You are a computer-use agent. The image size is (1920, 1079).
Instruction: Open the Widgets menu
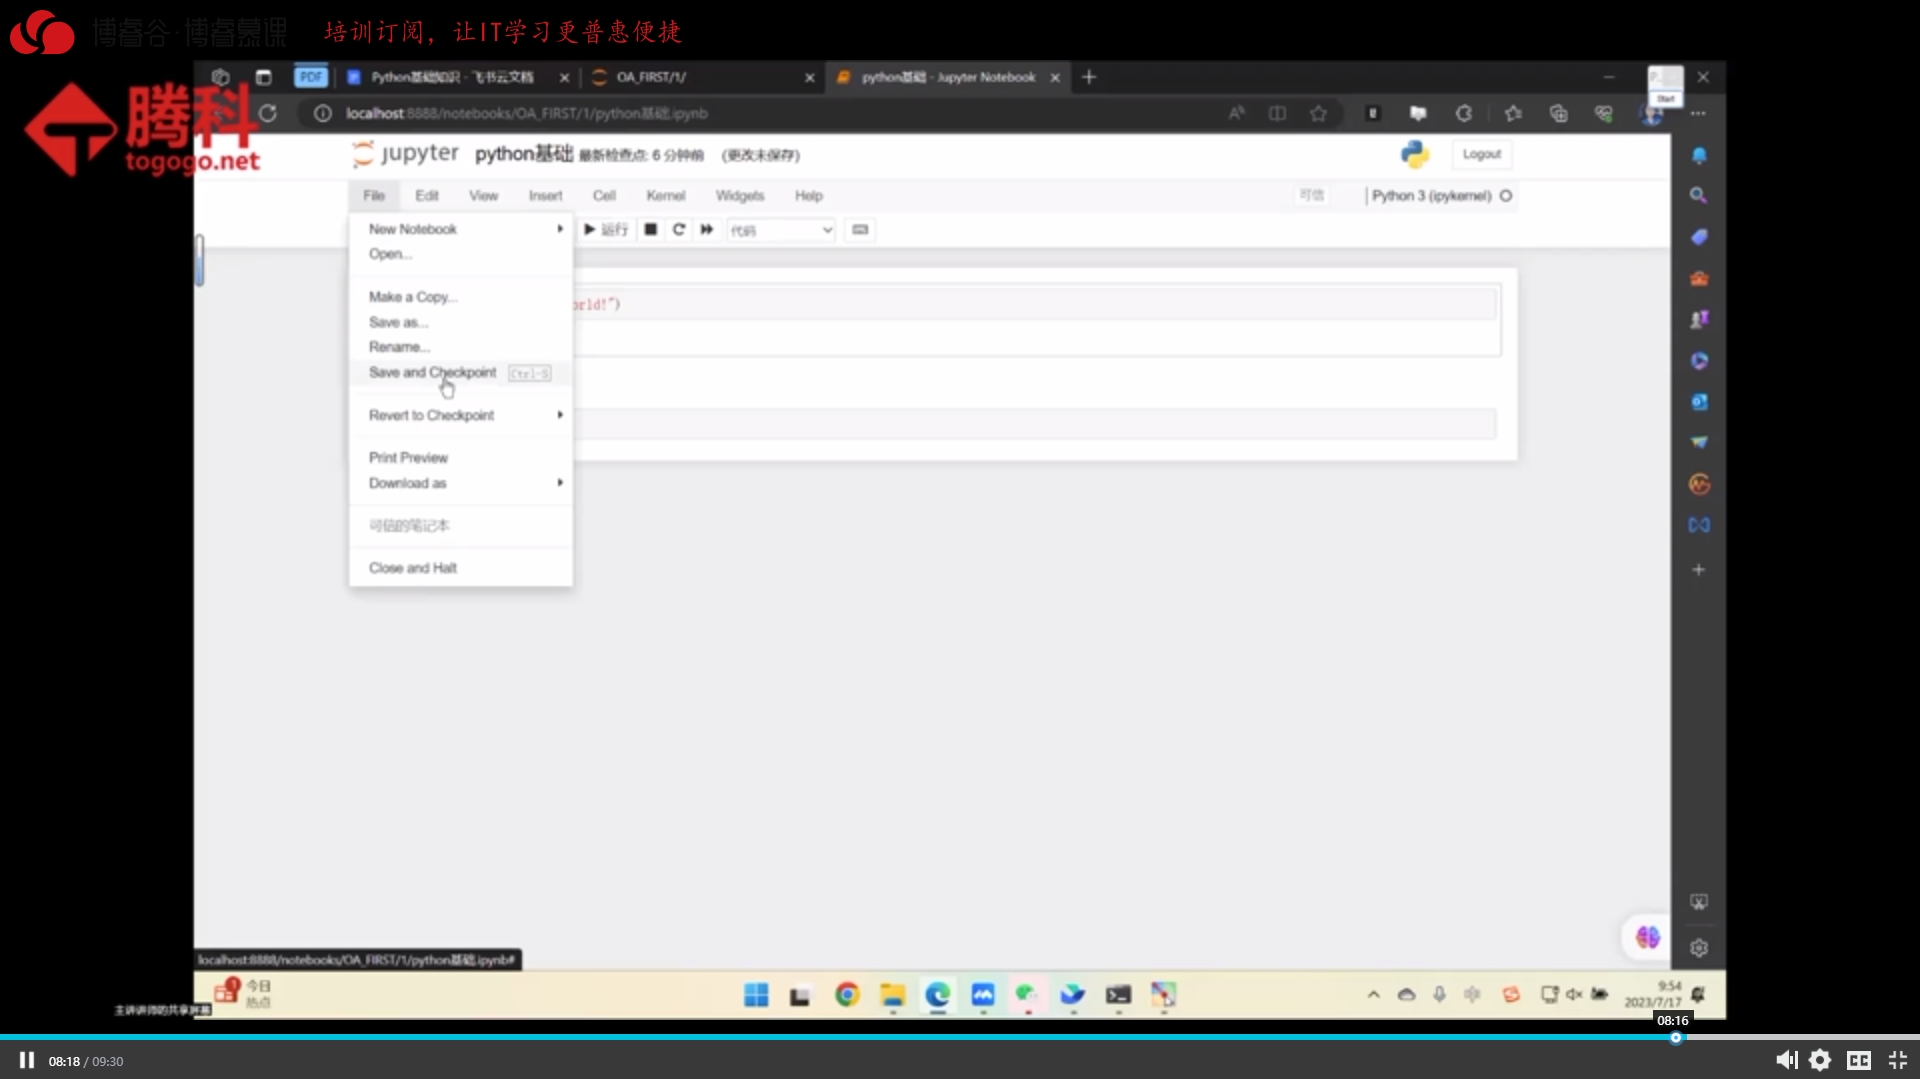[739, 196]
